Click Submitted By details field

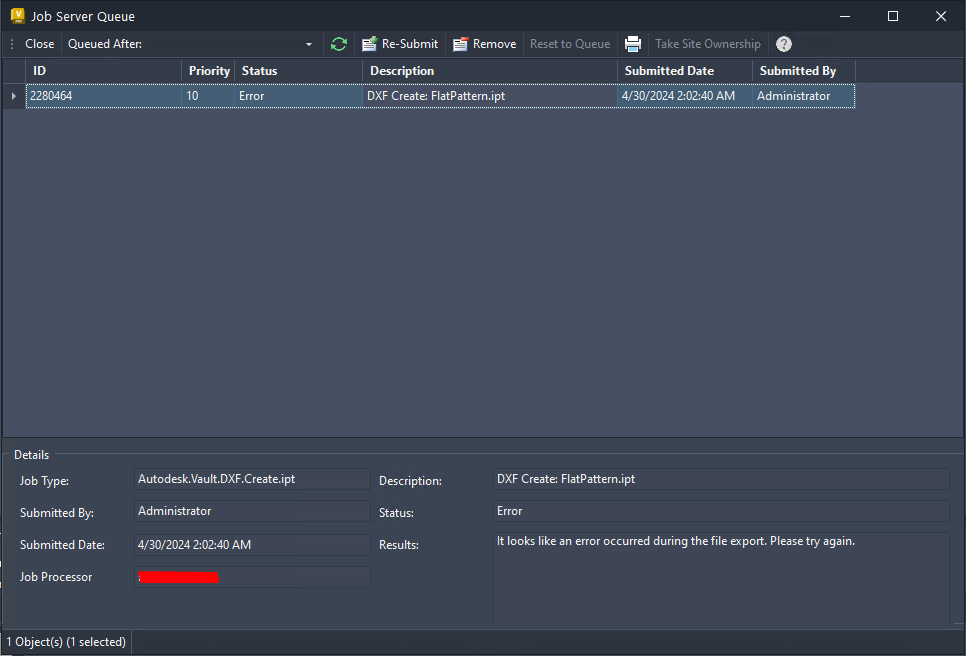252,511
